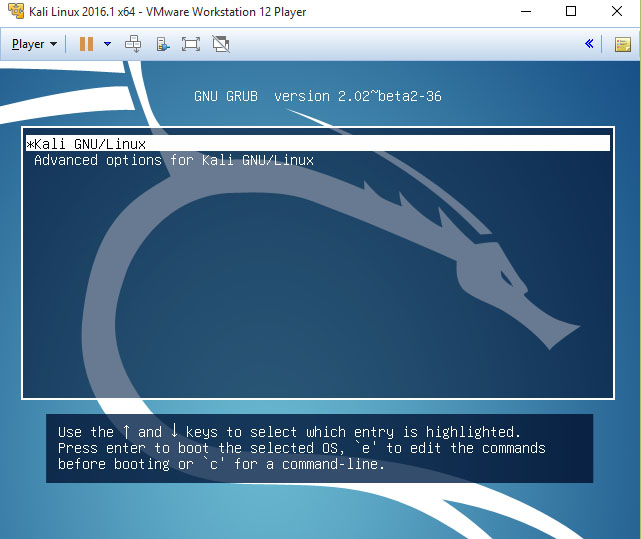This screenshot has height=539, width=641.
Task: Click the GNU GRUB version header text
Action: coord(317,96)
